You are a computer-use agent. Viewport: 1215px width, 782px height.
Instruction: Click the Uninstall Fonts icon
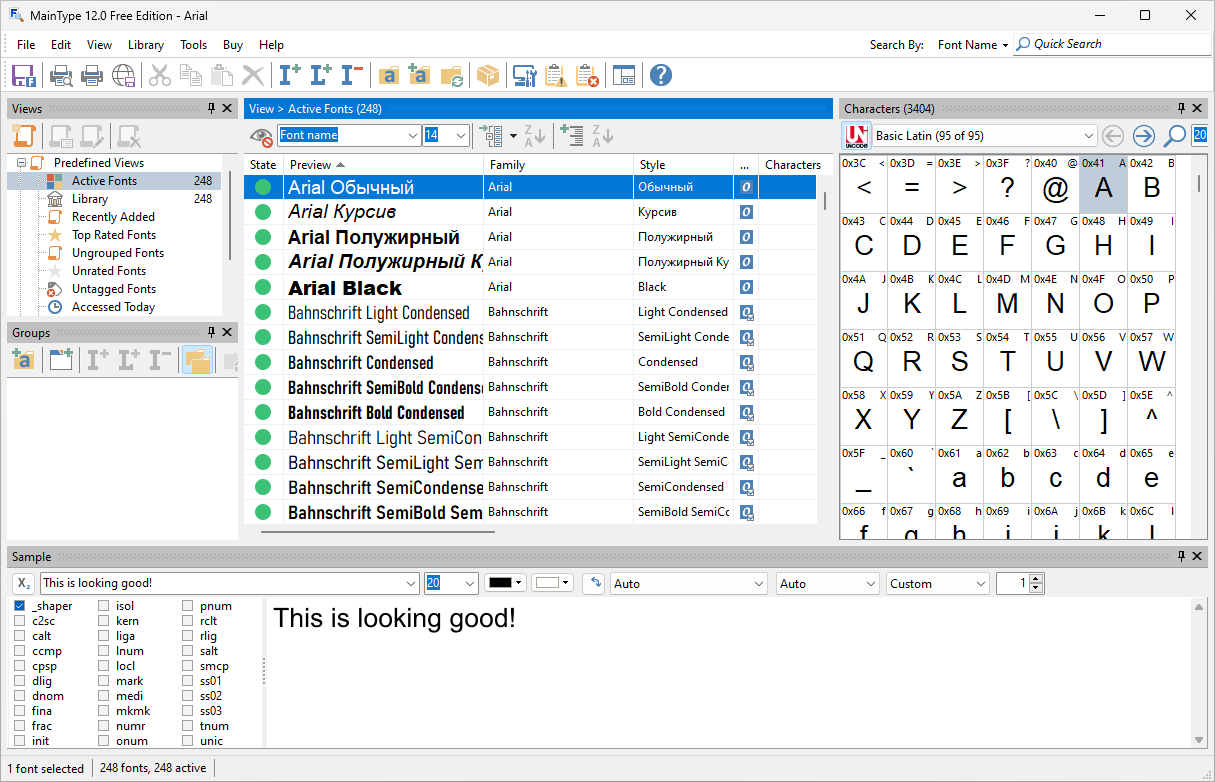click(x=351, y=75)
